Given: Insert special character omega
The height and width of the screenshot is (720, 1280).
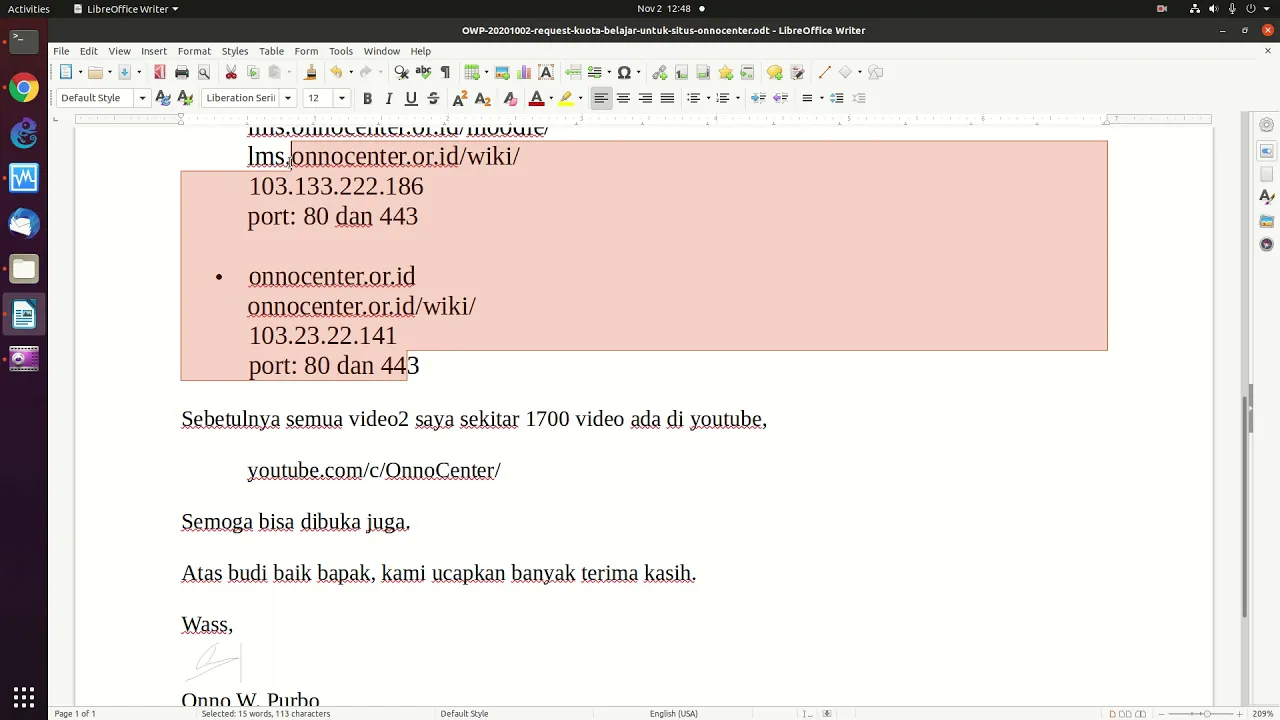Looking at the screenshot, I should pyautogui.click(x=624, y=72).
